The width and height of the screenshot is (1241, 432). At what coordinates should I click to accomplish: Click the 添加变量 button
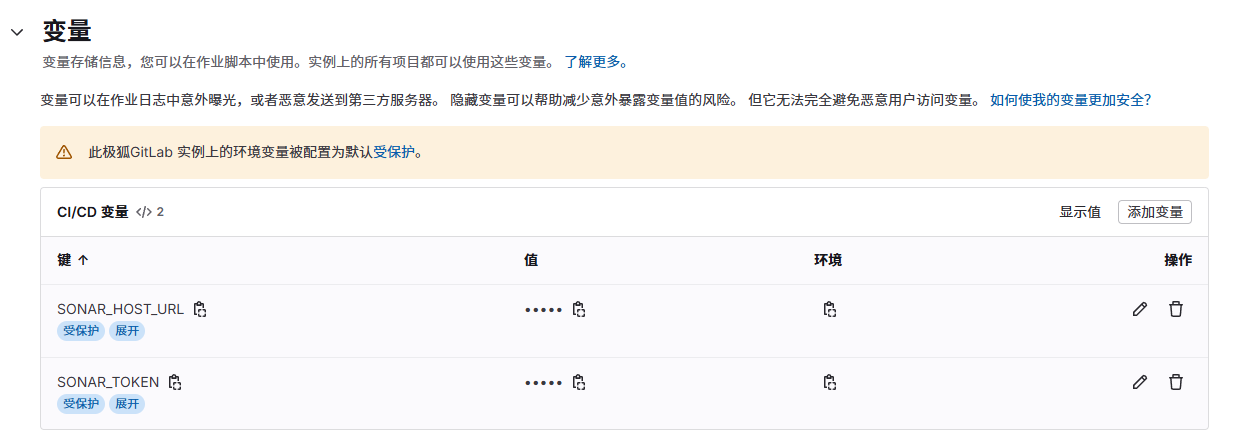(x=1155, y=212)
